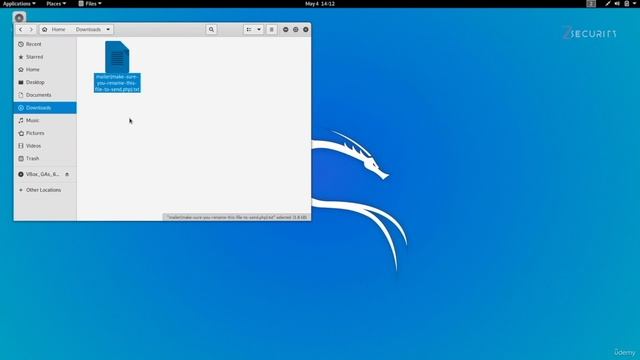
Task: Open Documents in the sidebar
Action: pyautogui.click(x=45, y=95)
